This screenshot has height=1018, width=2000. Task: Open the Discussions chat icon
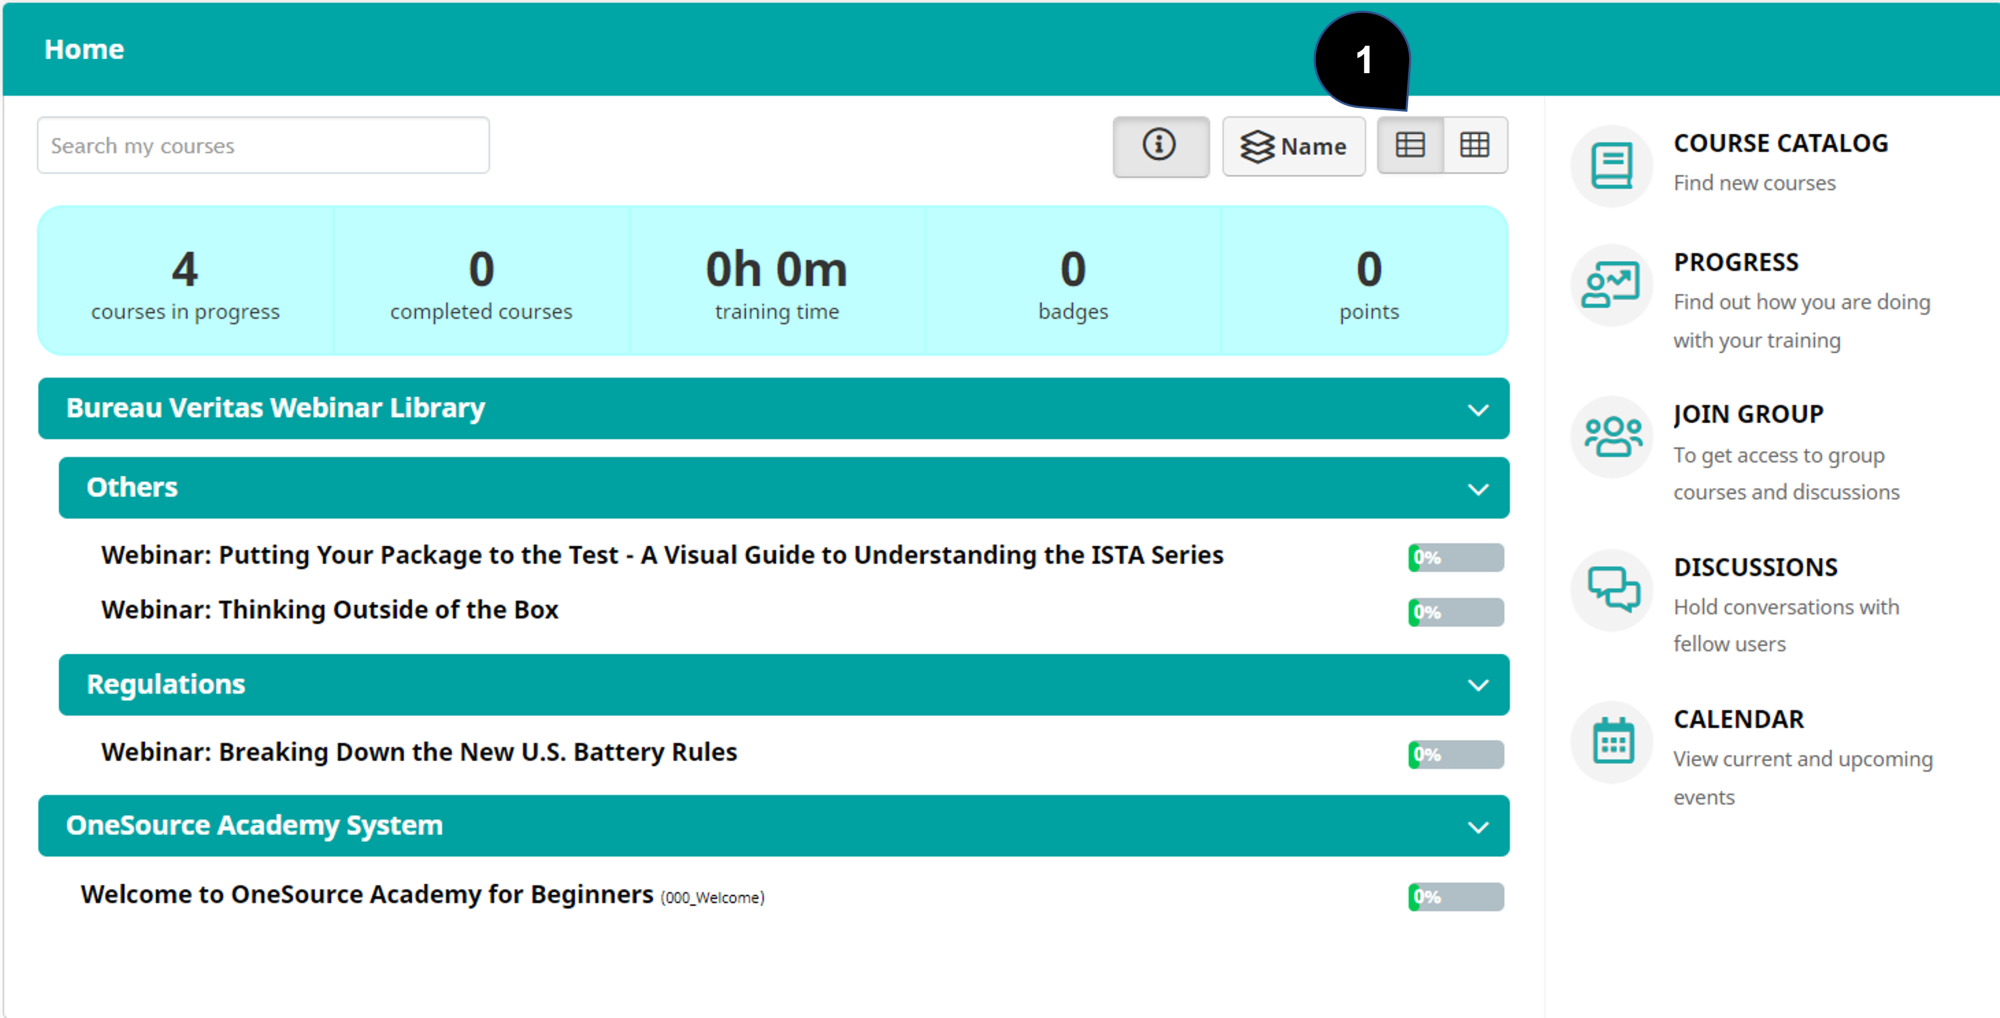1611,589
